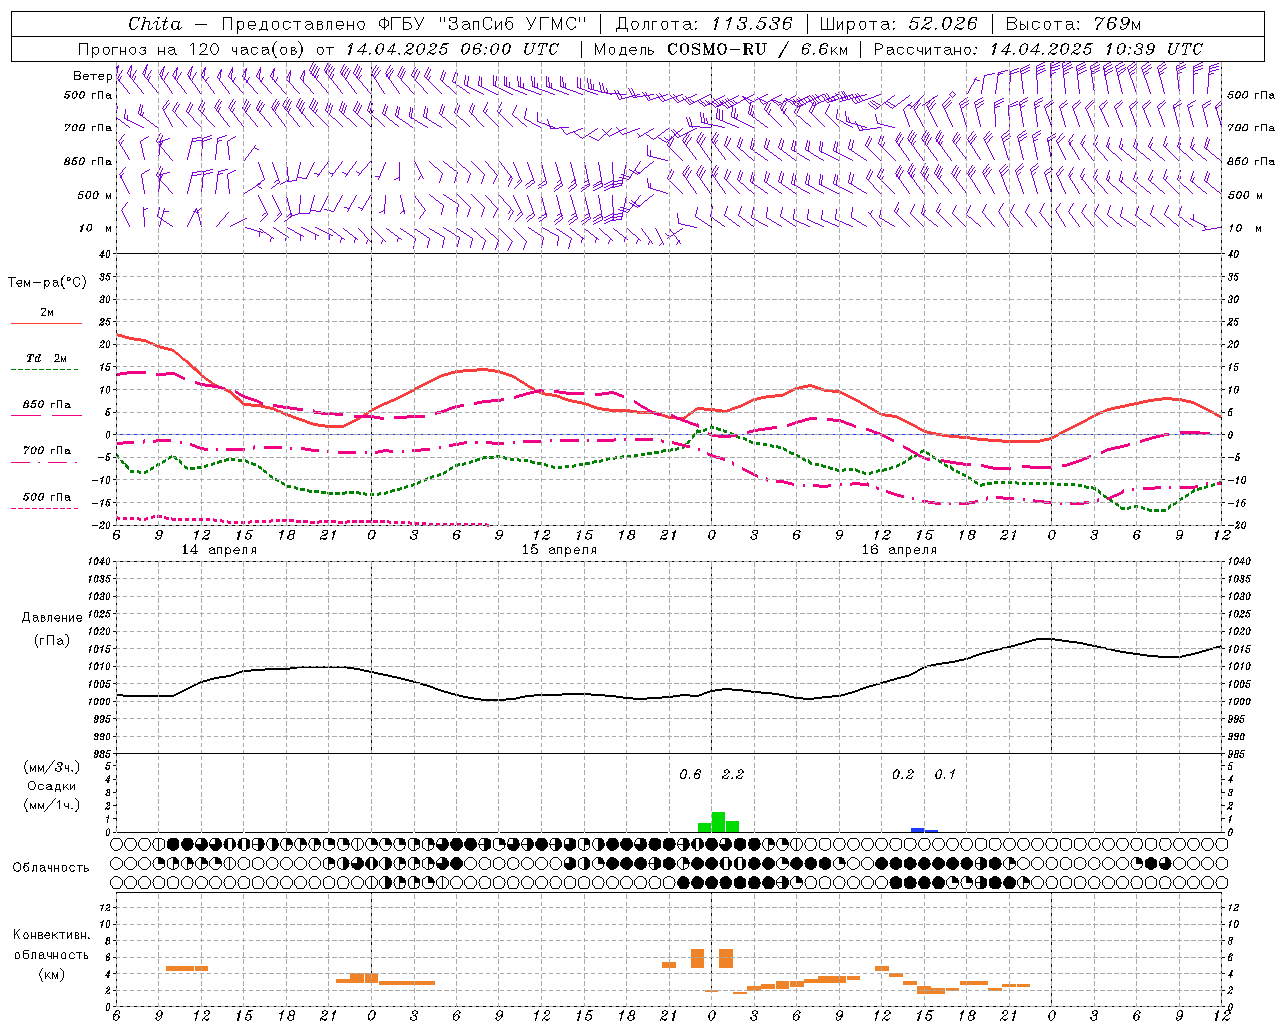
Task: Click "Прогноз на 120 часа(ов)" text
Action: [192, 49]
